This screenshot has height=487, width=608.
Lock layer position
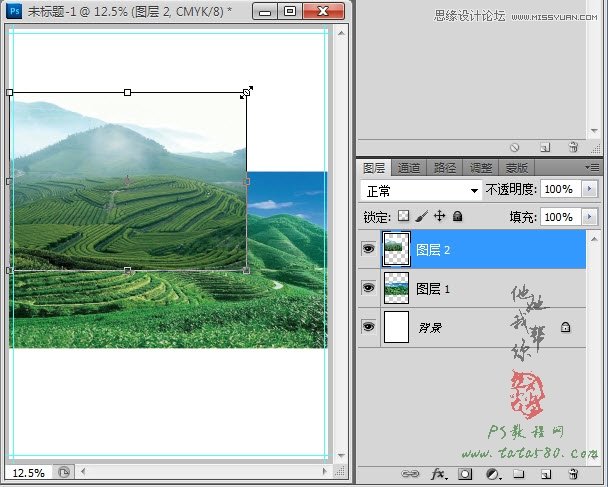point(439,216)
